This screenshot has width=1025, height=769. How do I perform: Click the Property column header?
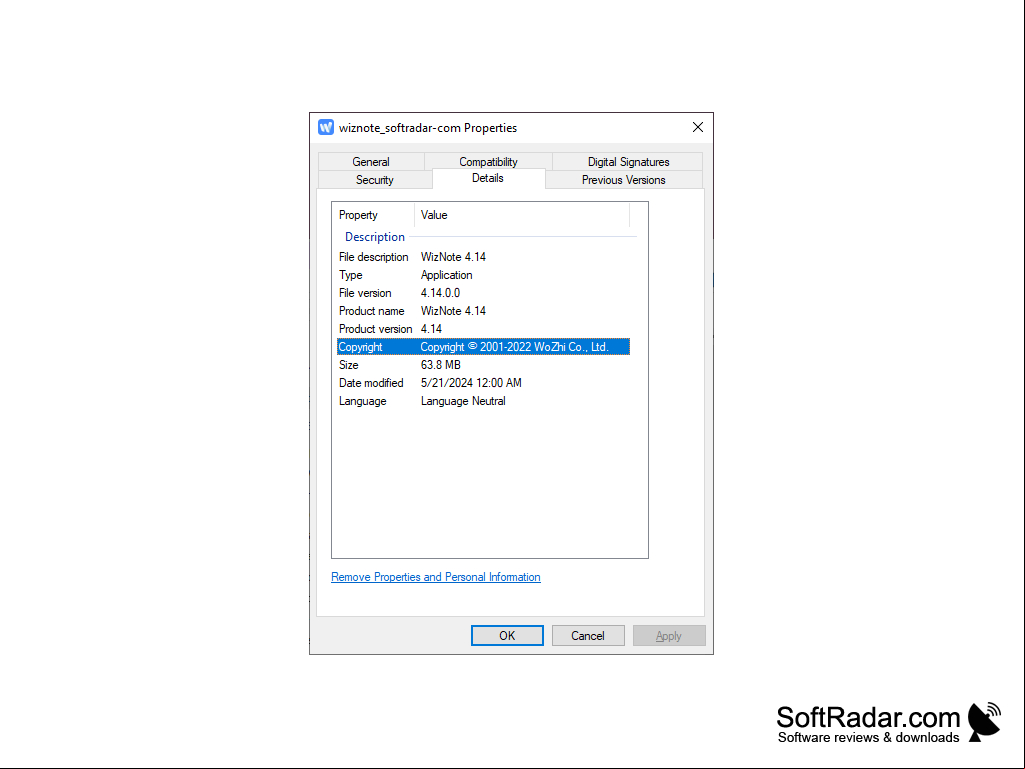[373, 215]
